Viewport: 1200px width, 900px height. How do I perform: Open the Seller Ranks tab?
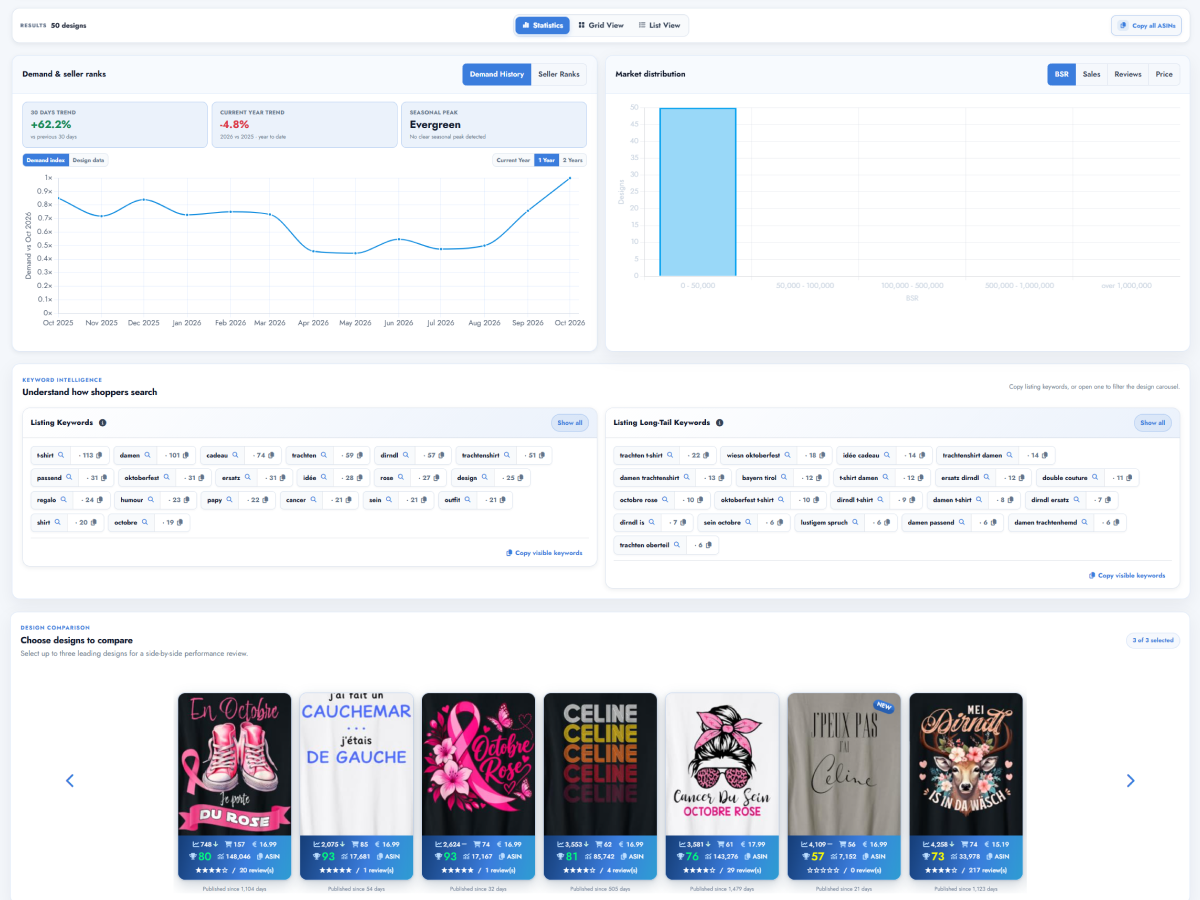[559, 74]
